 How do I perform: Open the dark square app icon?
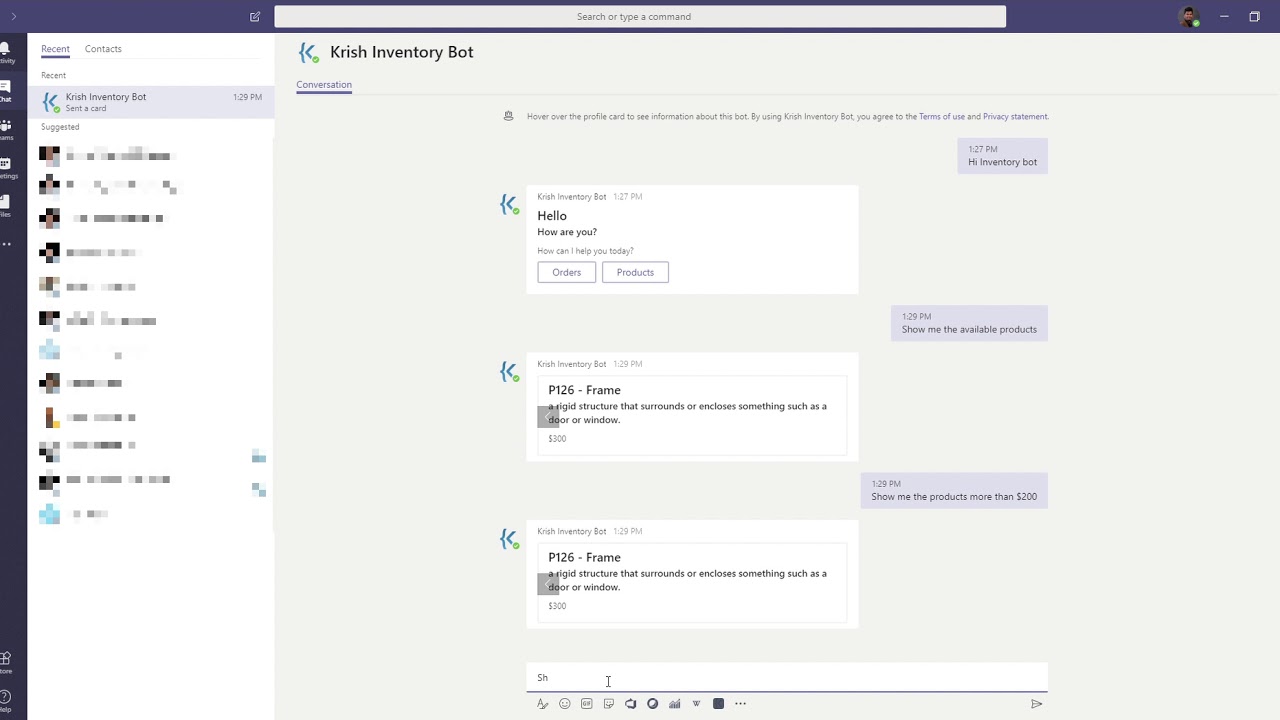click(718, 704)
